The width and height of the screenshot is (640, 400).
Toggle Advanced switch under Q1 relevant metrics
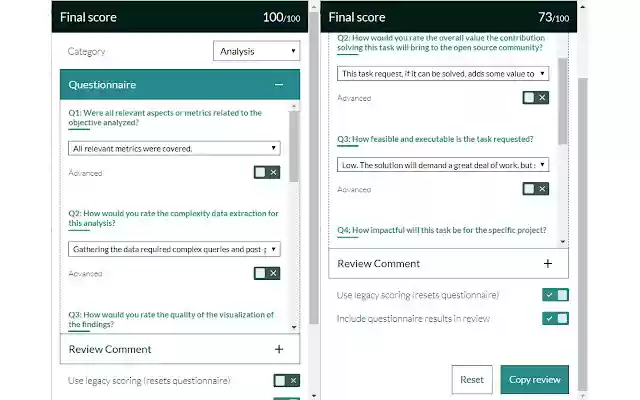coord(267,172)
